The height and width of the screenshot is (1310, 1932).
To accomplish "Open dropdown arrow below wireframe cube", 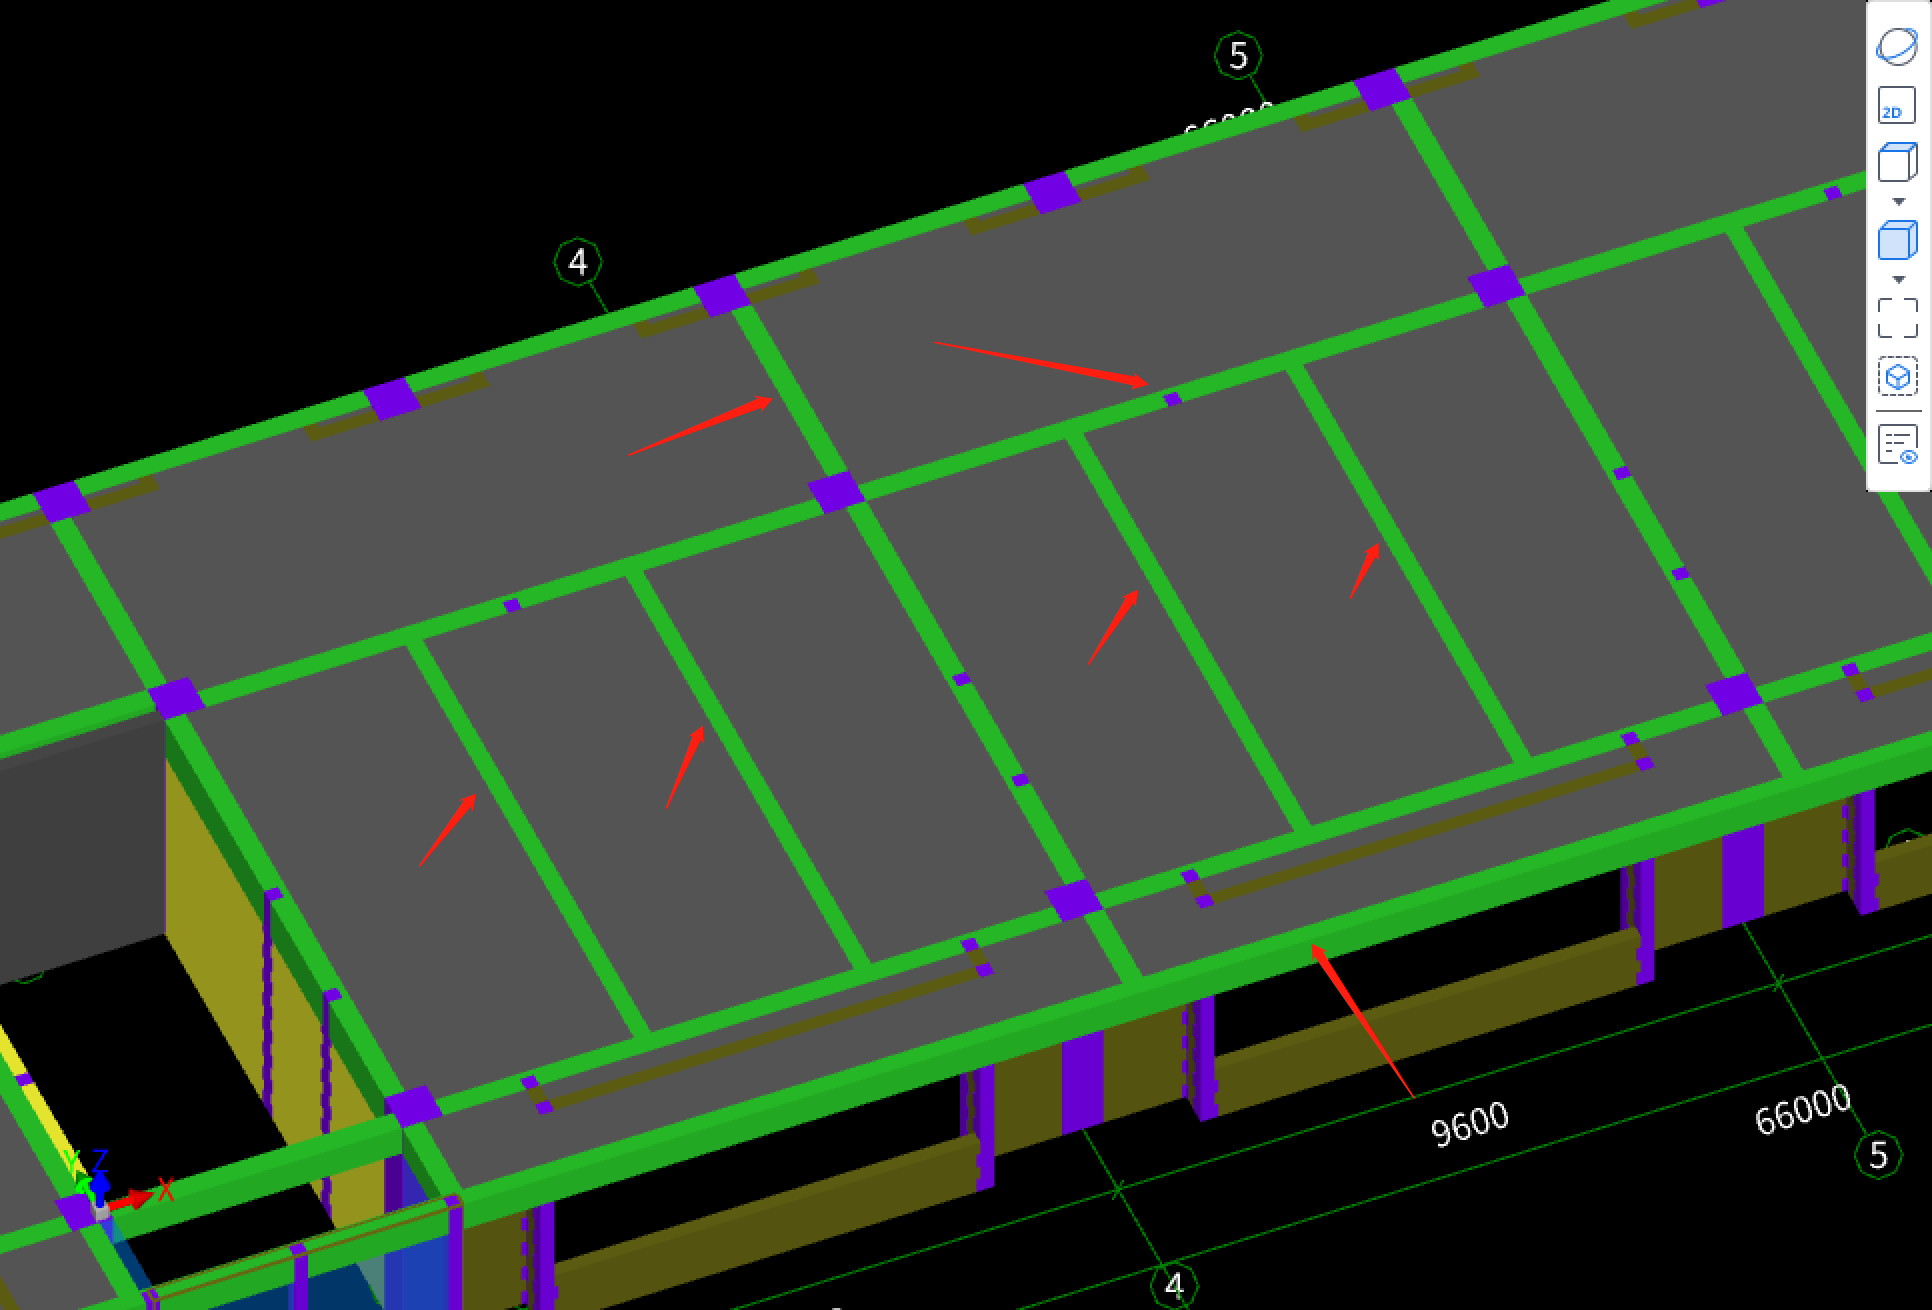I will point(1898,202).
